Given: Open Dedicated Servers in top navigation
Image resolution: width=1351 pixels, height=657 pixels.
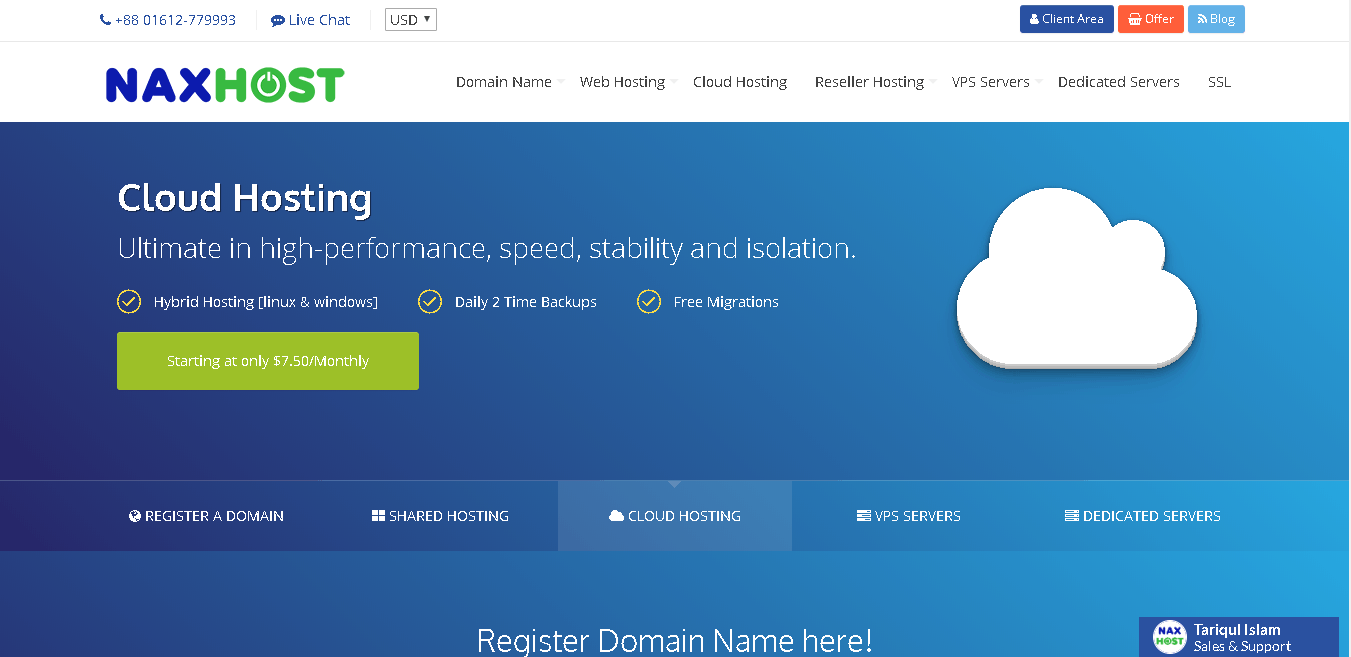Looking at the screenshot, I should click(1119, 82).
